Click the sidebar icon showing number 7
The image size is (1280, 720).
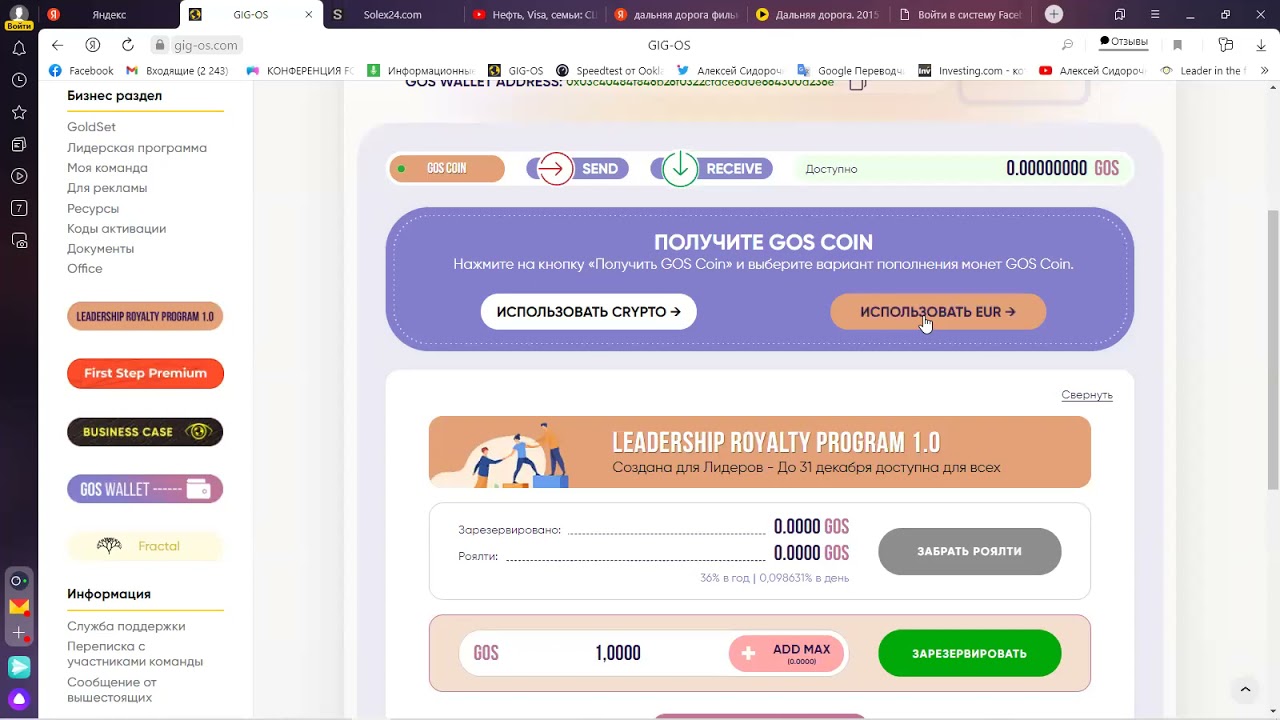click(x=19, y=208)
